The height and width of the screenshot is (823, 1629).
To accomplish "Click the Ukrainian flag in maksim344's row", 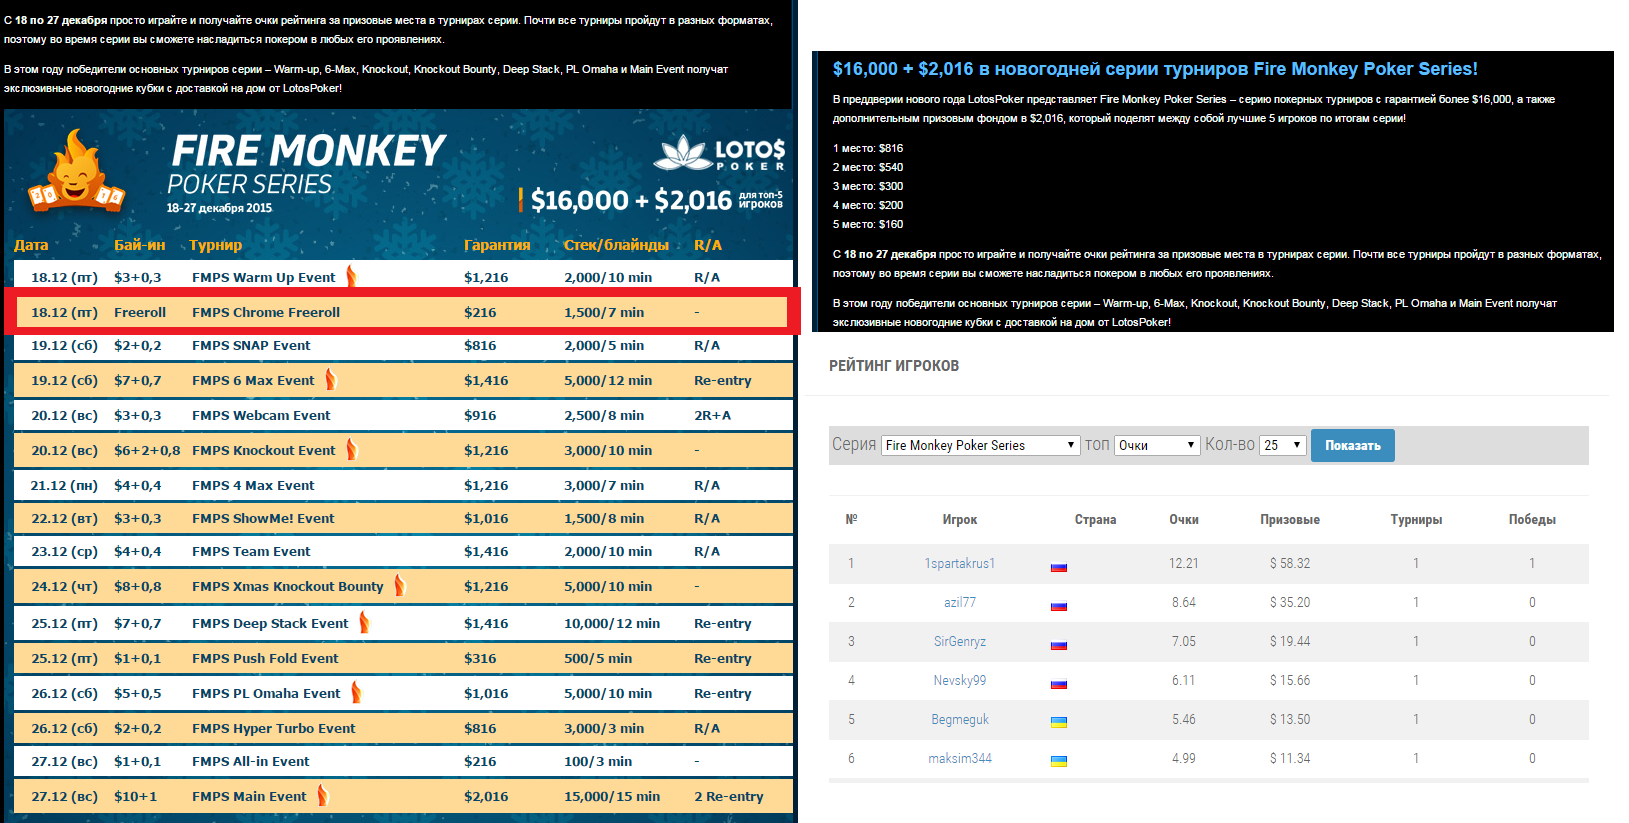I will tap(1059, 761).
